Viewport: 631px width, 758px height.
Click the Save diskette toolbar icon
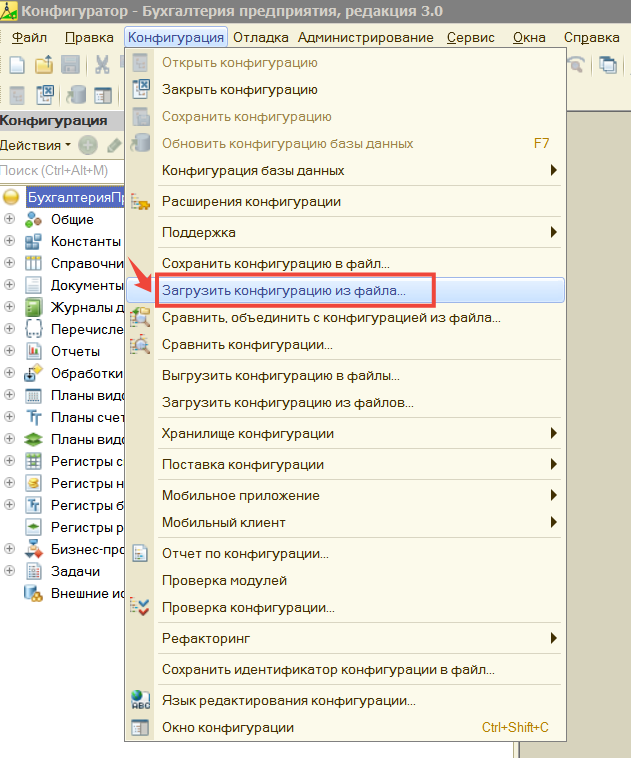[71, 65]
